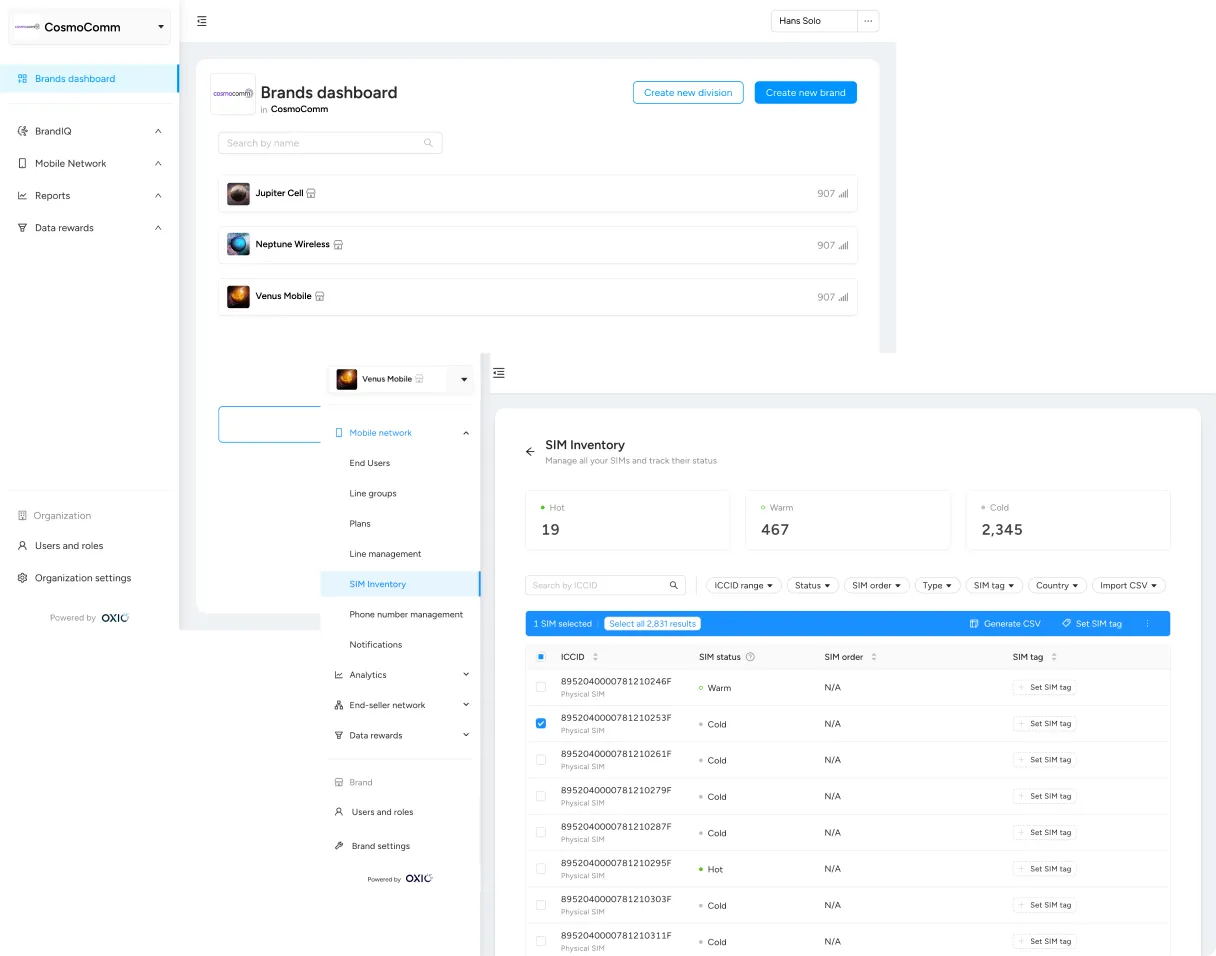Click the signal bars icon on Jupiter Cell row
Viewport: 1216px width, 956px height.
843,194
